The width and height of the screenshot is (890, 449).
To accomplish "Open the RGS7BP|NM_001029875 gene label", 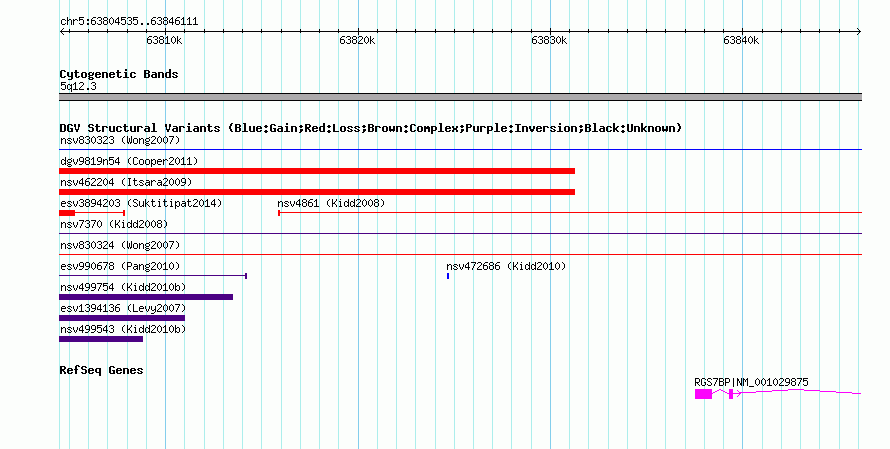I will pos(752,383).
